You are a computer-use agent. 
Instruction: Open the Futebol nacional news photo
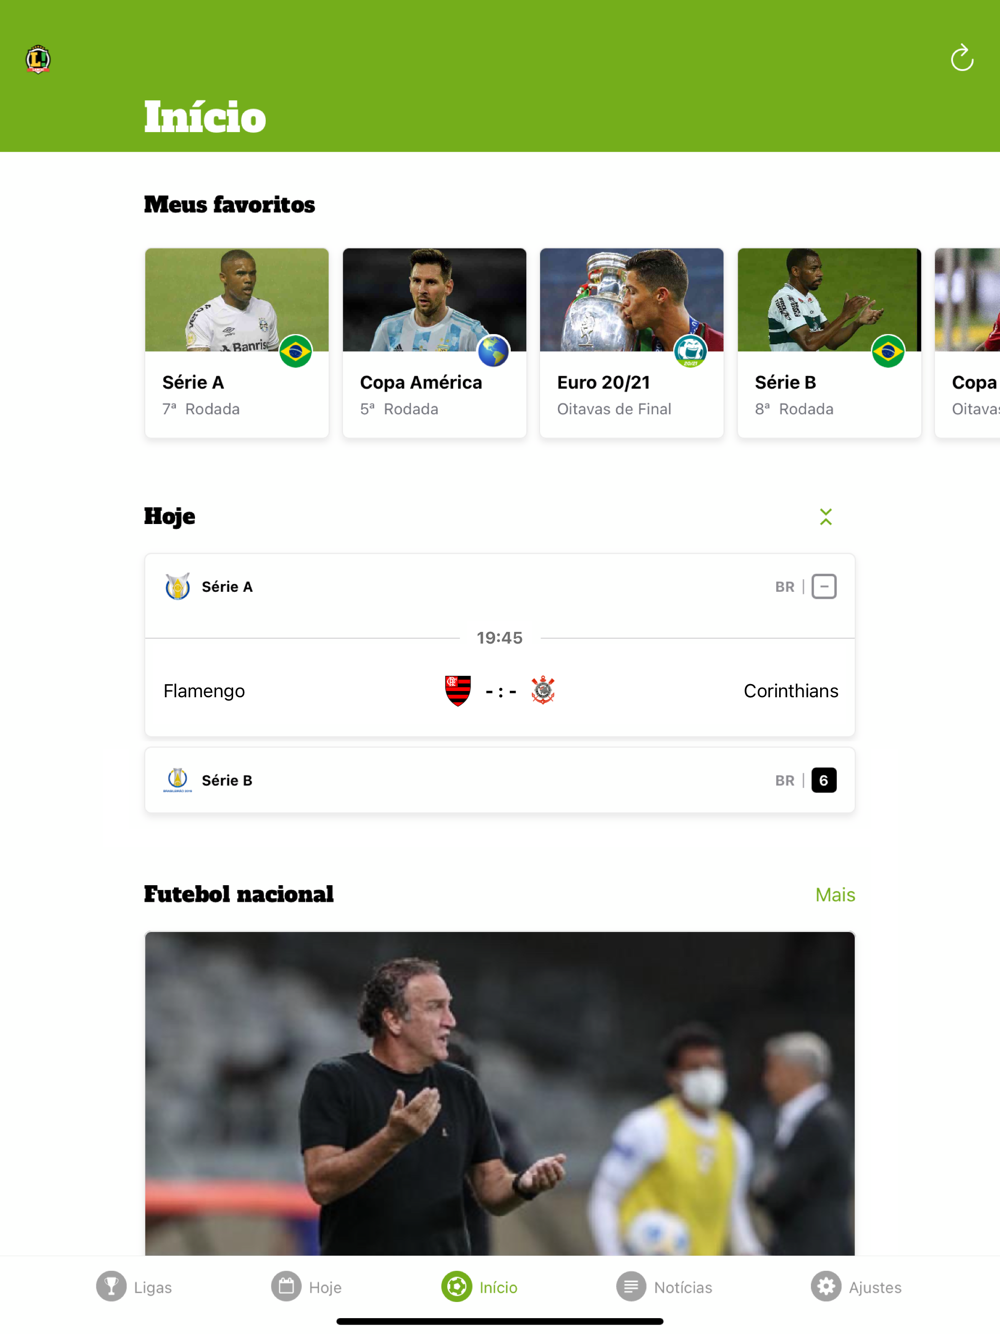click(500, 1094)
